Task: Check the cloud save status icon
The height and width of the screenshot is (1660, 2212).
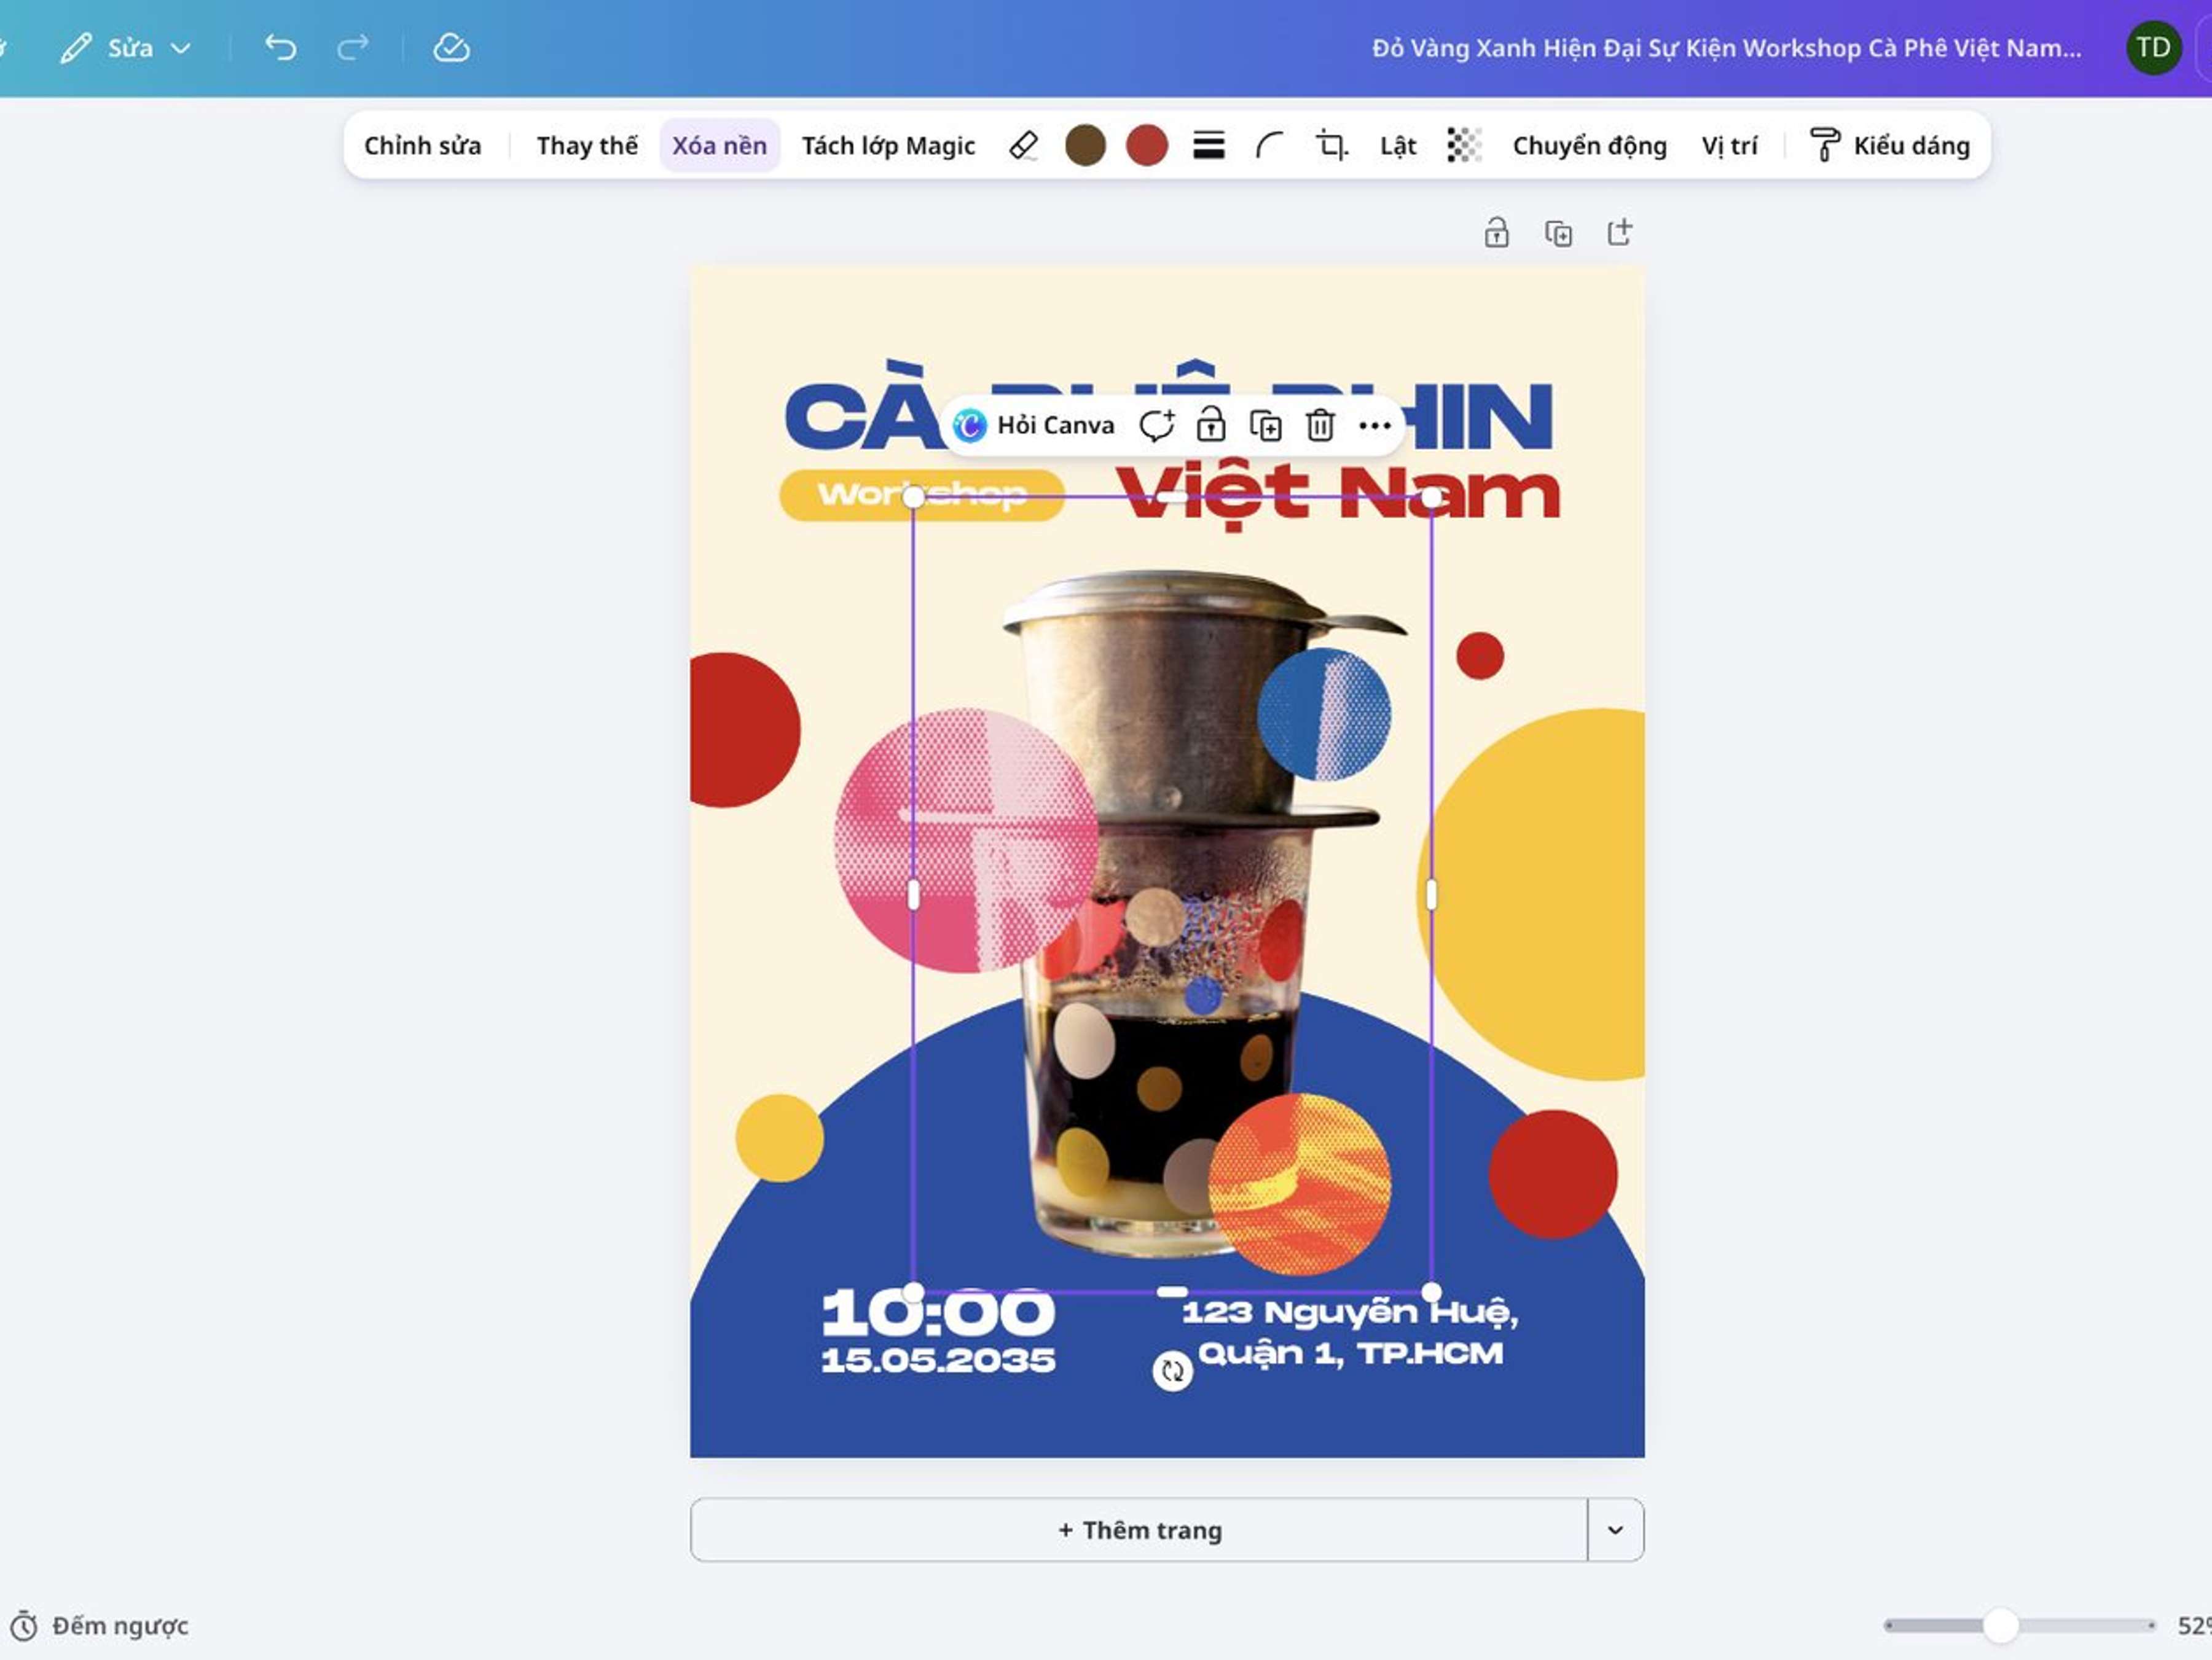Action: (451, 47)
